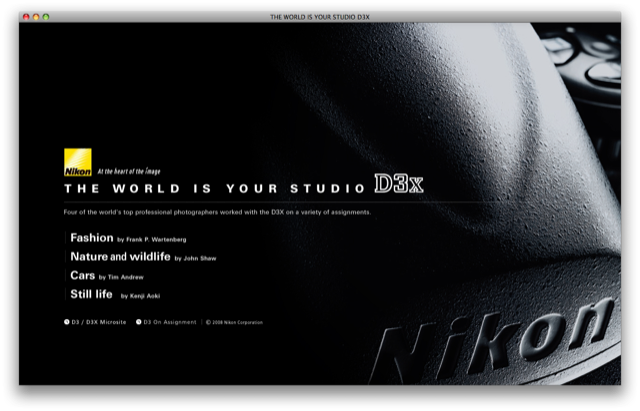Click the yellow minimize window button
The image size is (640, 411).
pos(36,17)
